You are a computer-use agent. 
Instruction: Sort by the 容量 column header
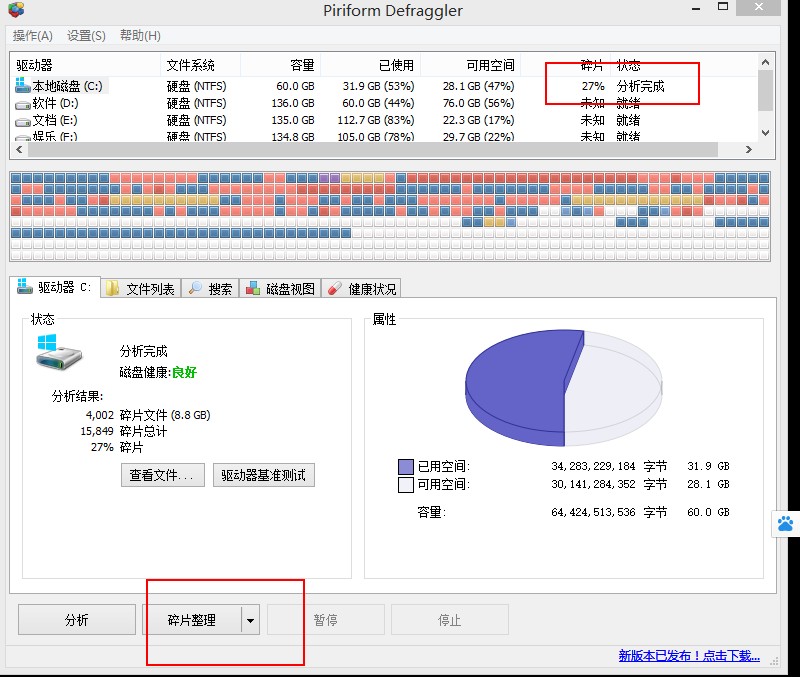280,65
